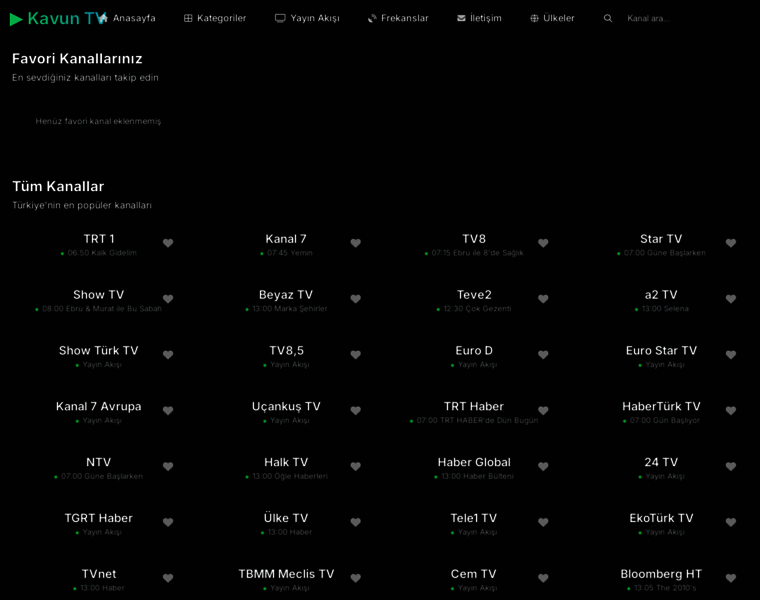Open the Haber Global channel

coord(474,462)
